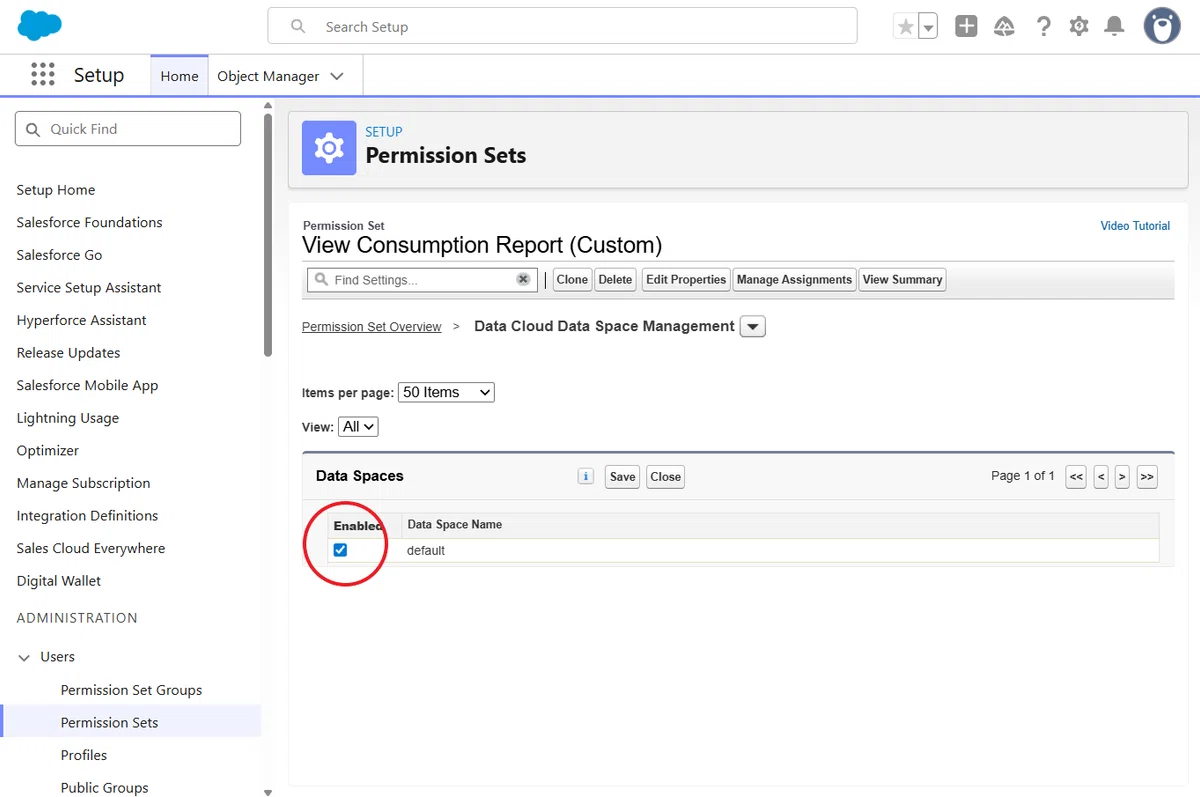
Task: Open Salesforce Mobile App in sidebar
Action: point(87,385)
